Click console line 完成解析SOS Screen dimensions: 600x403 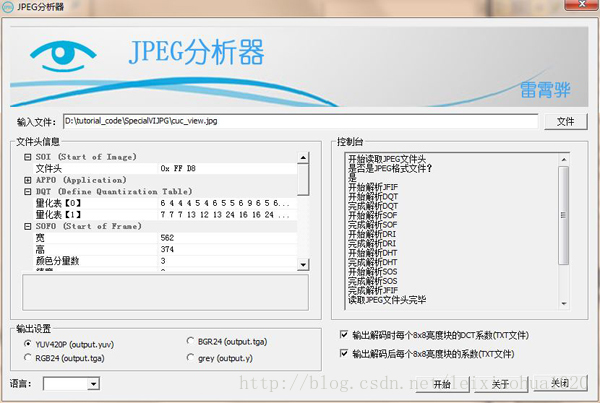click(373, 281)
